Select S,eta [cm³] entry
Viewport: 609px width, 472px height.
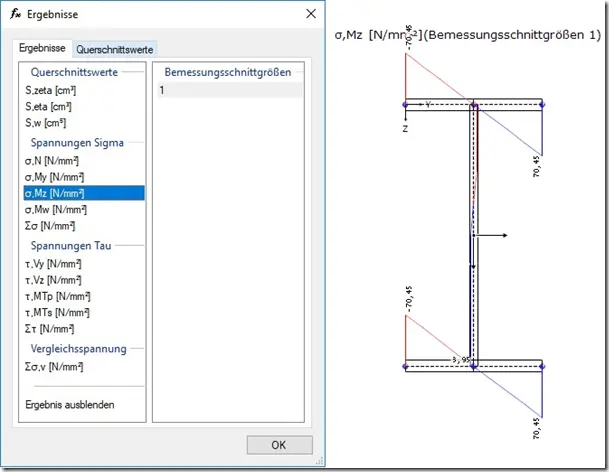pyautogui.click(x=48, y=106)
